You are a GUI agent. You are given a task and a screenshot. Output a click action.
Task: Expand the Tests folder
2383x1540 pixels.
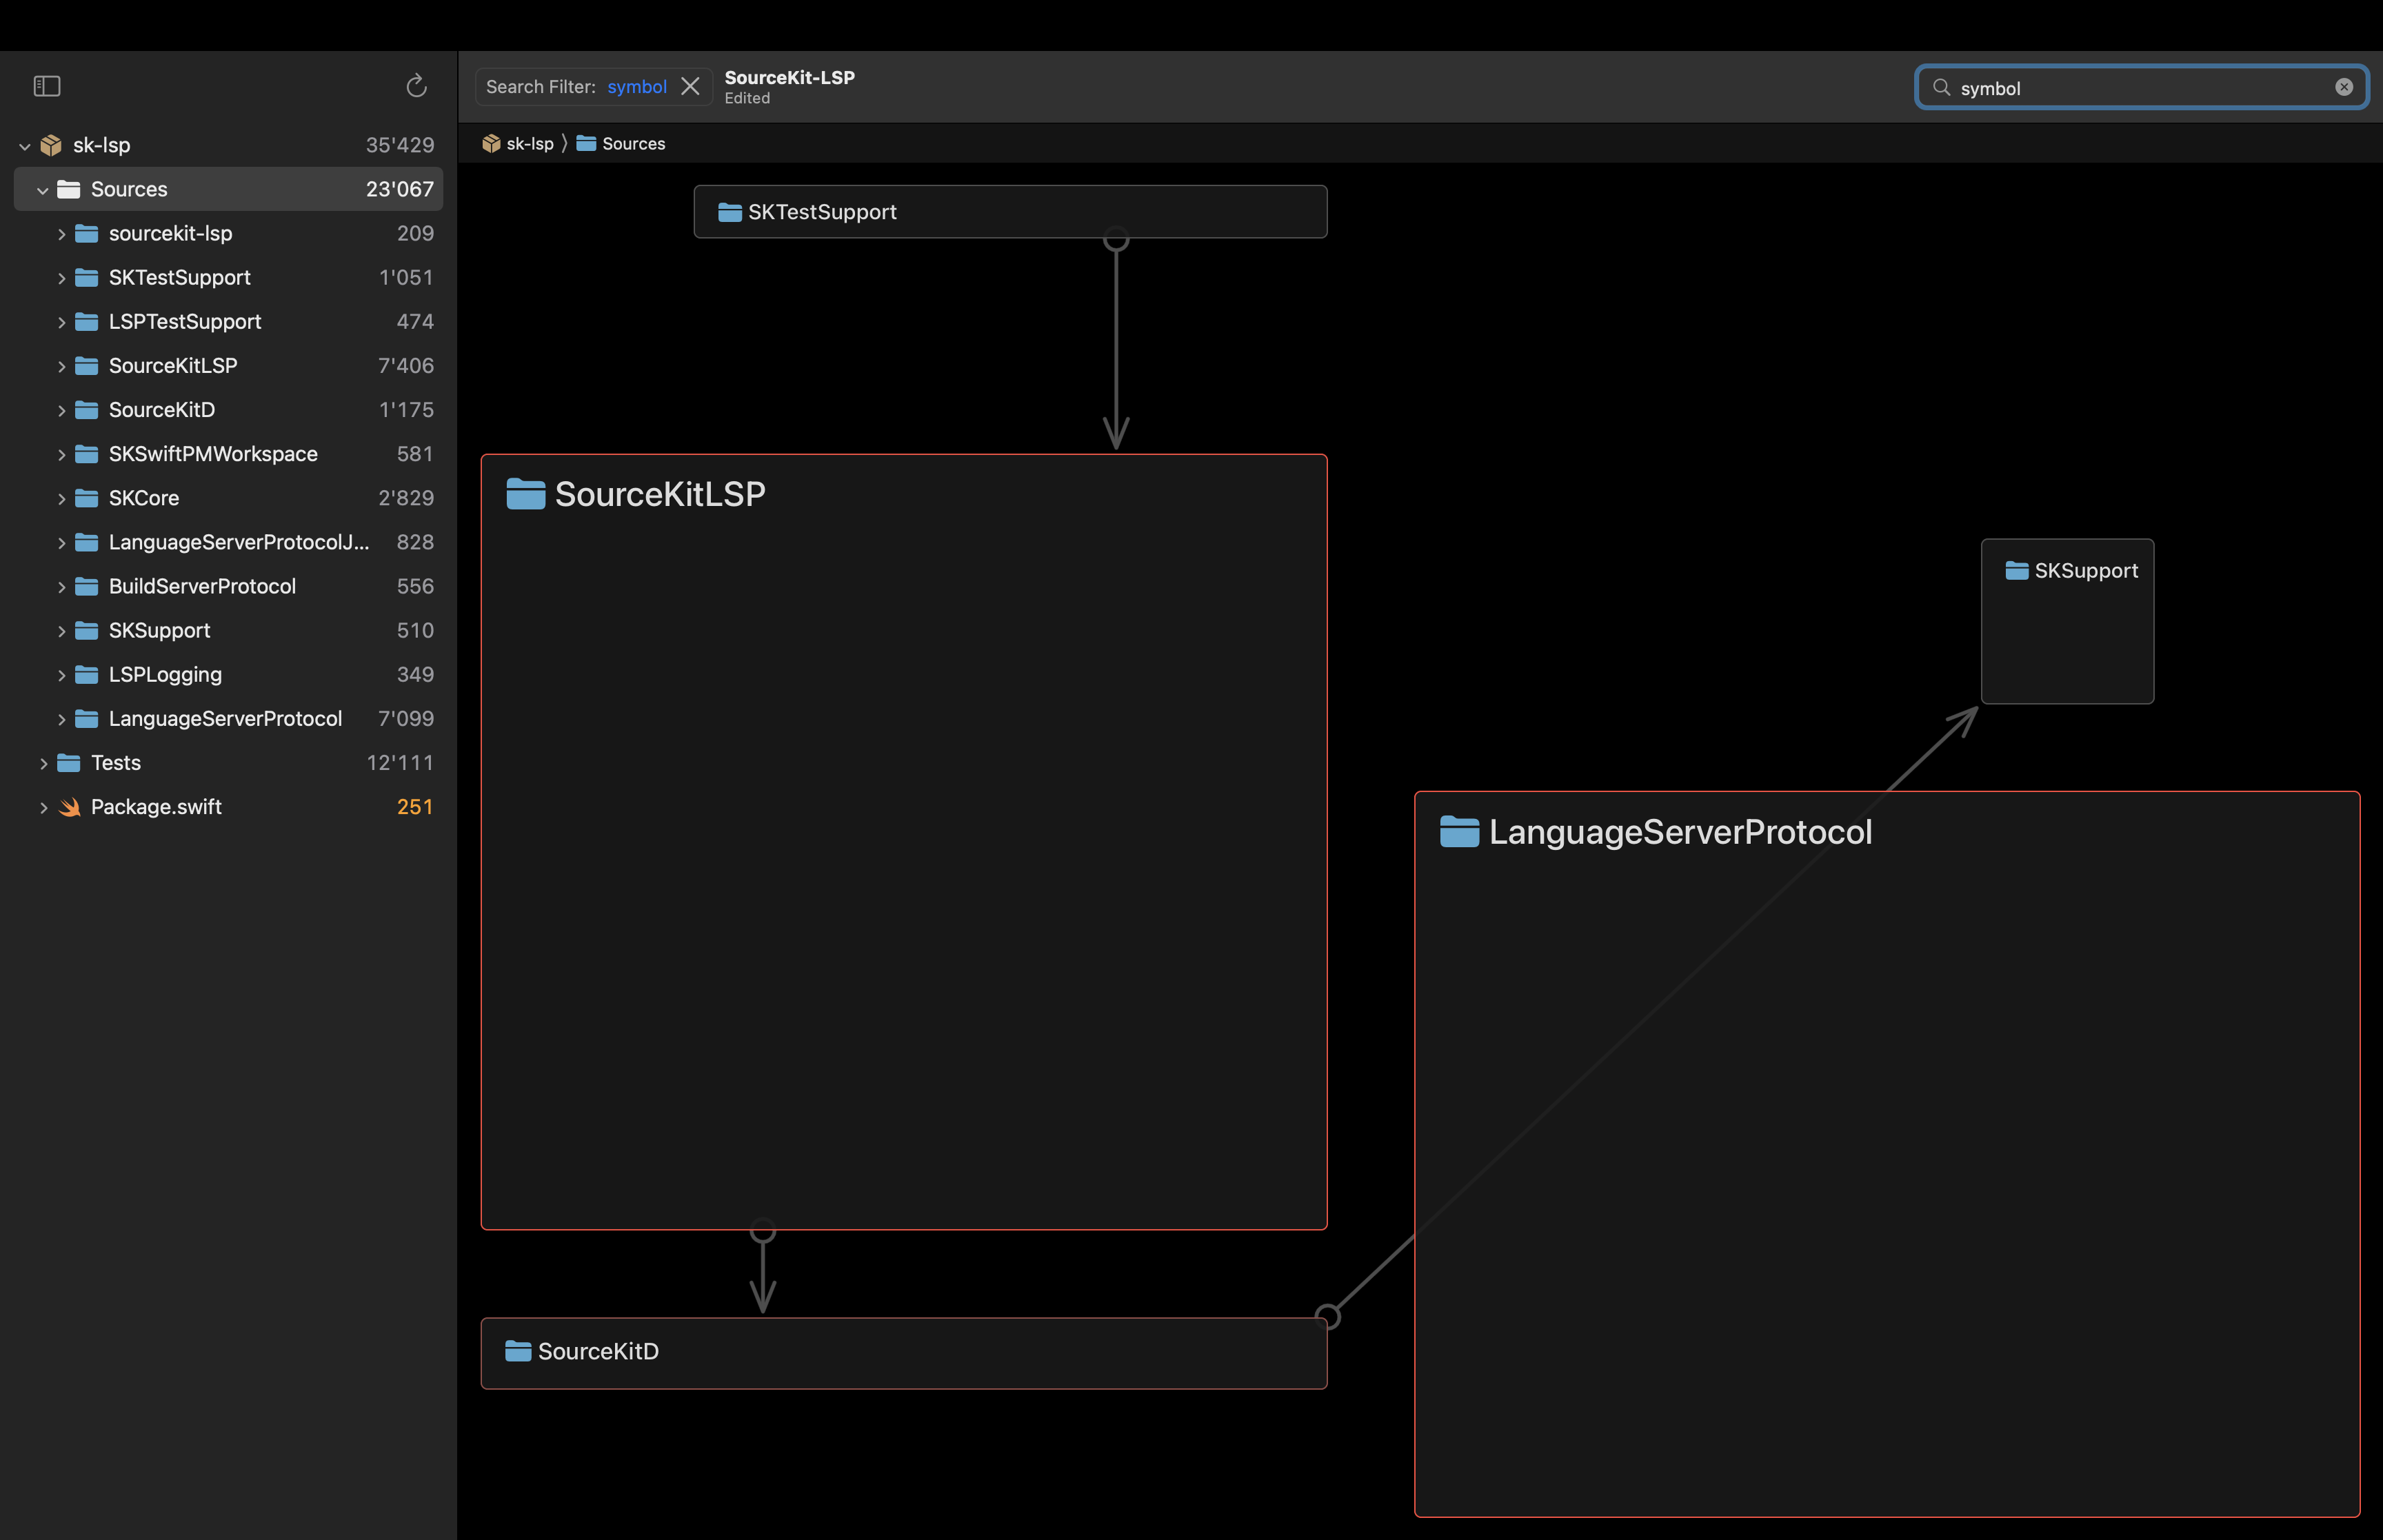(43, 763)
